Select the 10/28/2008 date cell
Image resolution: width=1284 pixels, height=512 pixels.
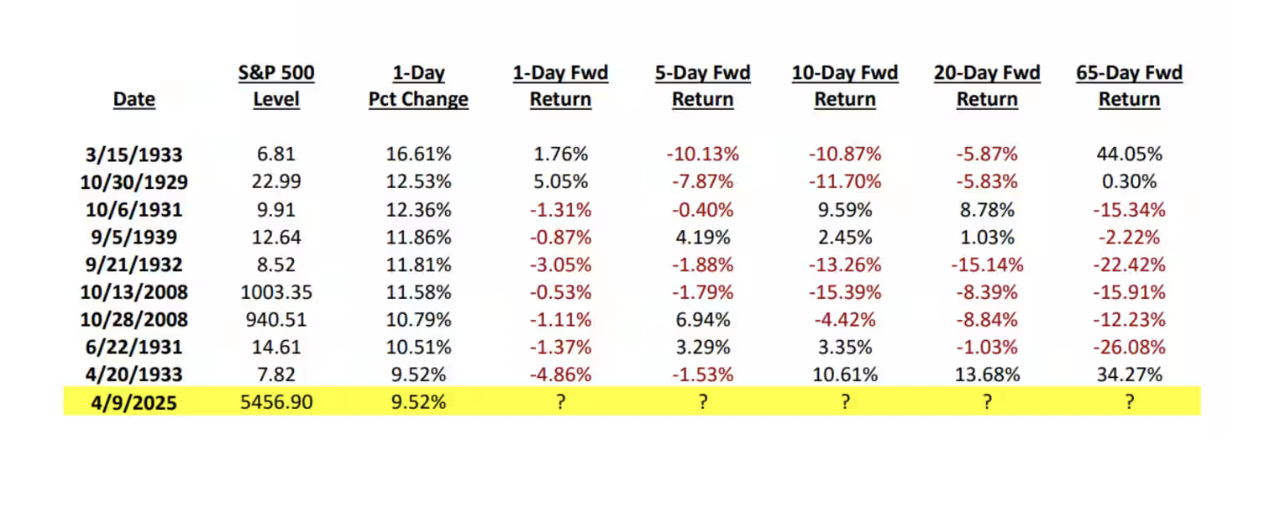[x=135, y=320]
